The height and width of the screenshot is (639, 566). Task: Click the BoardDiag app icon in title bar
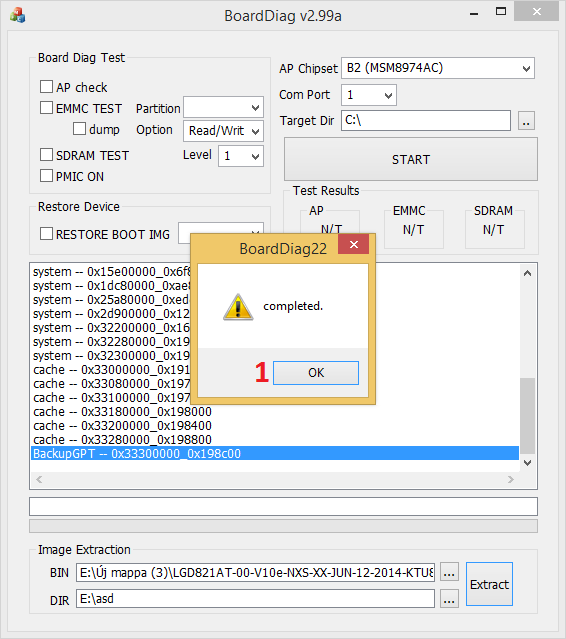pyautogui.click(x=18, y=16)
